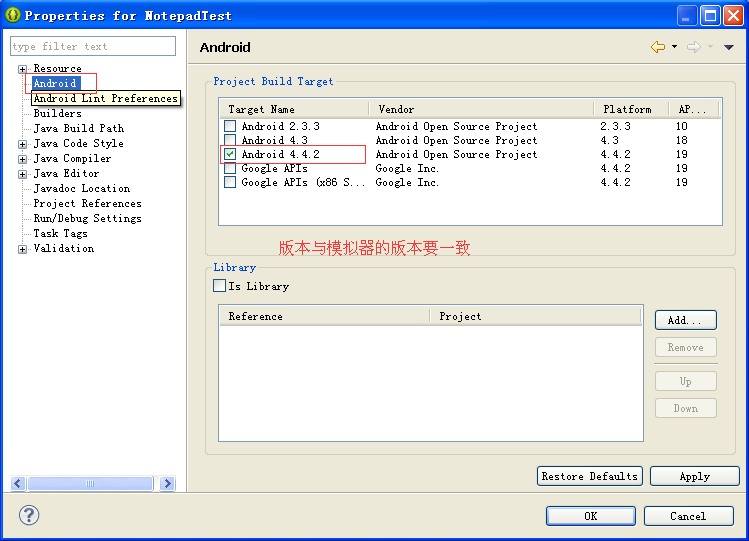Select Java Code Style in the tree
This screenshot has width=749, height=541.
[79, 143]
